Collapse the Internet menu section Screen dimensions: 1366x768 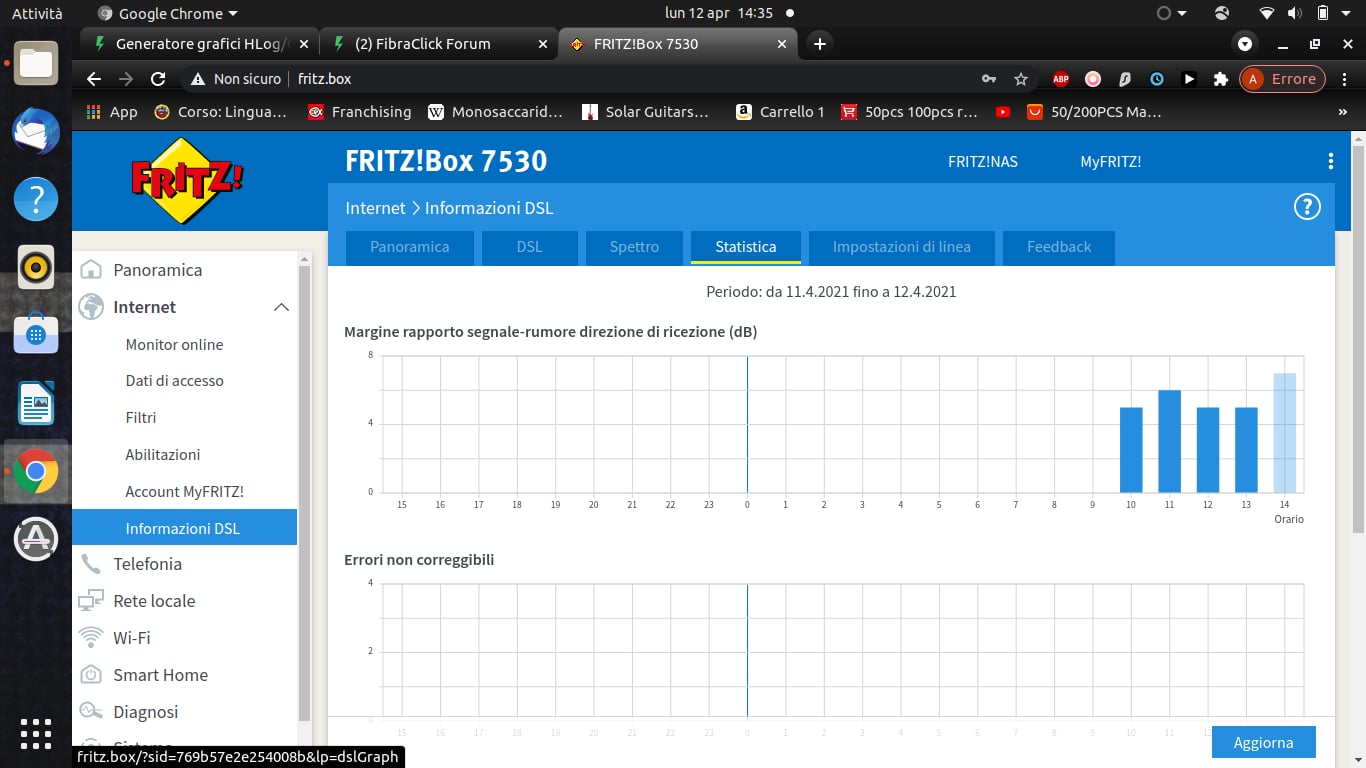(281, 307)
